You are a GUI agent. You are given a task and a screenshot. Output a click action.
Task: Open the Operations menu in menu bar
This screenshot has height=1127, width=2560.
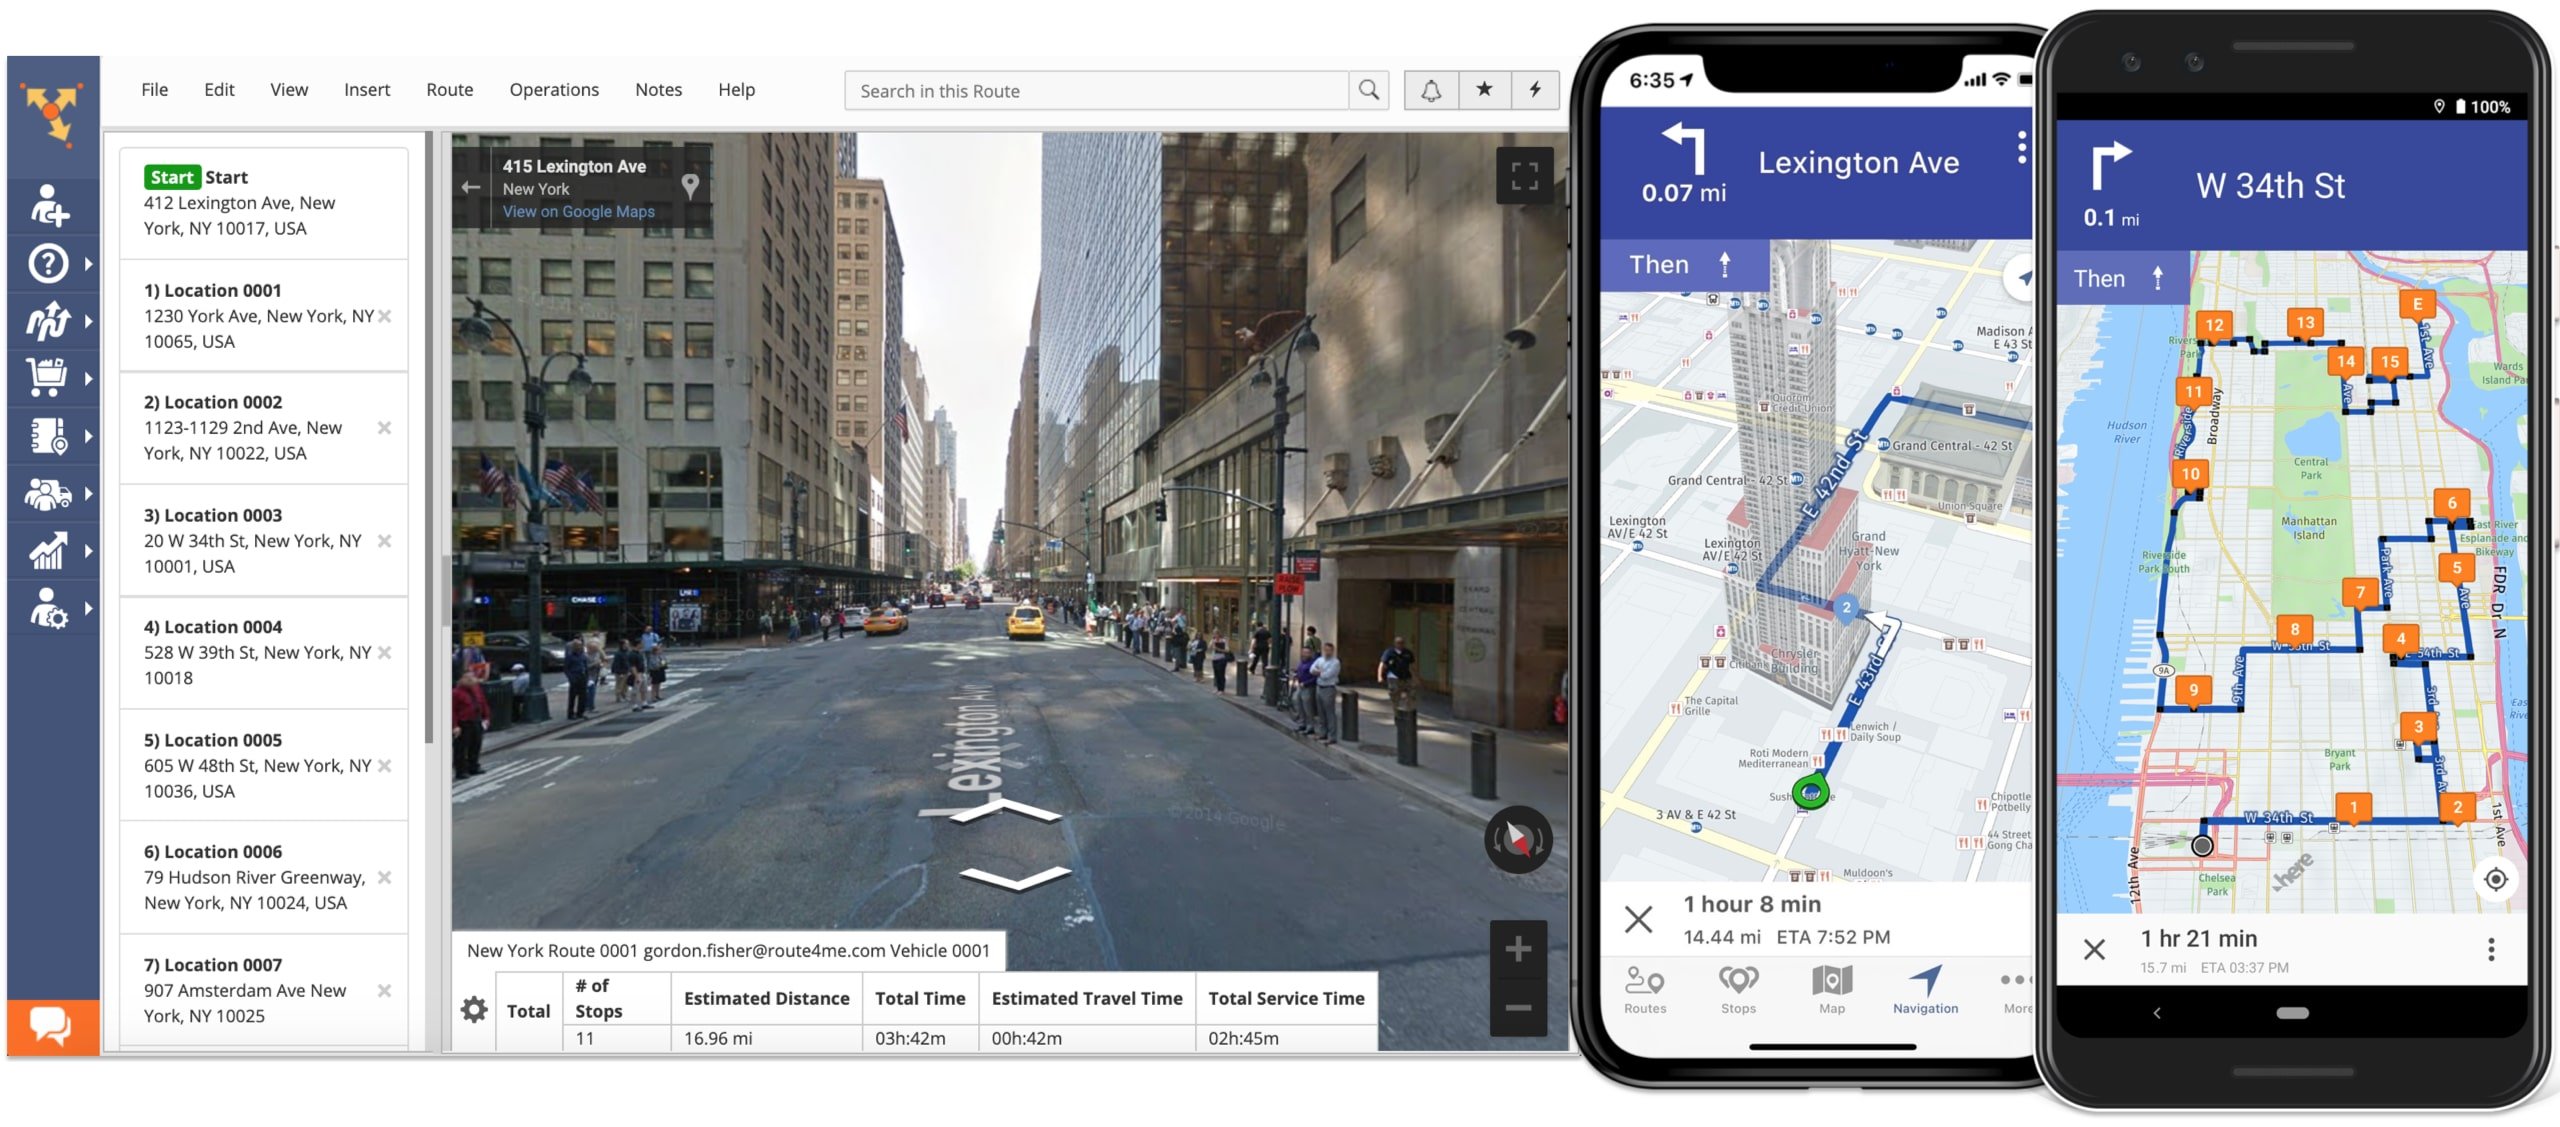[x=552, y=88]
